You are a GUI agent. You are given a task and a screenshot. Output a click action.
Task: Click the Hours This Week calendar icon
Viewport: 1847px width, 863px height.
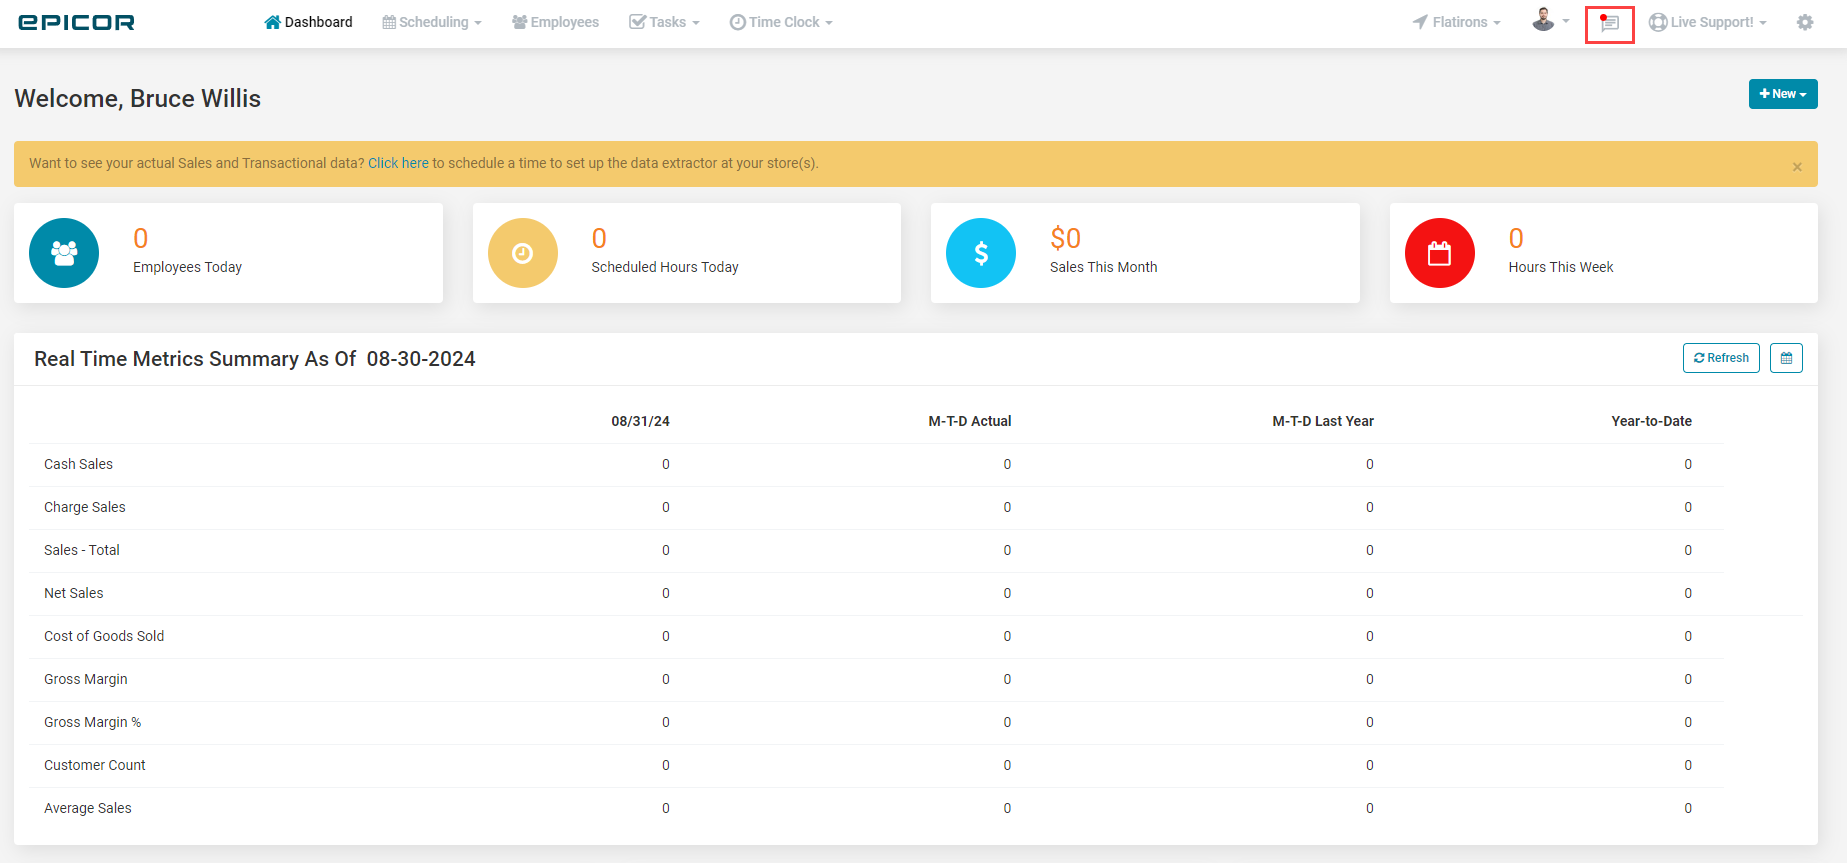[x=1440, y=253]
